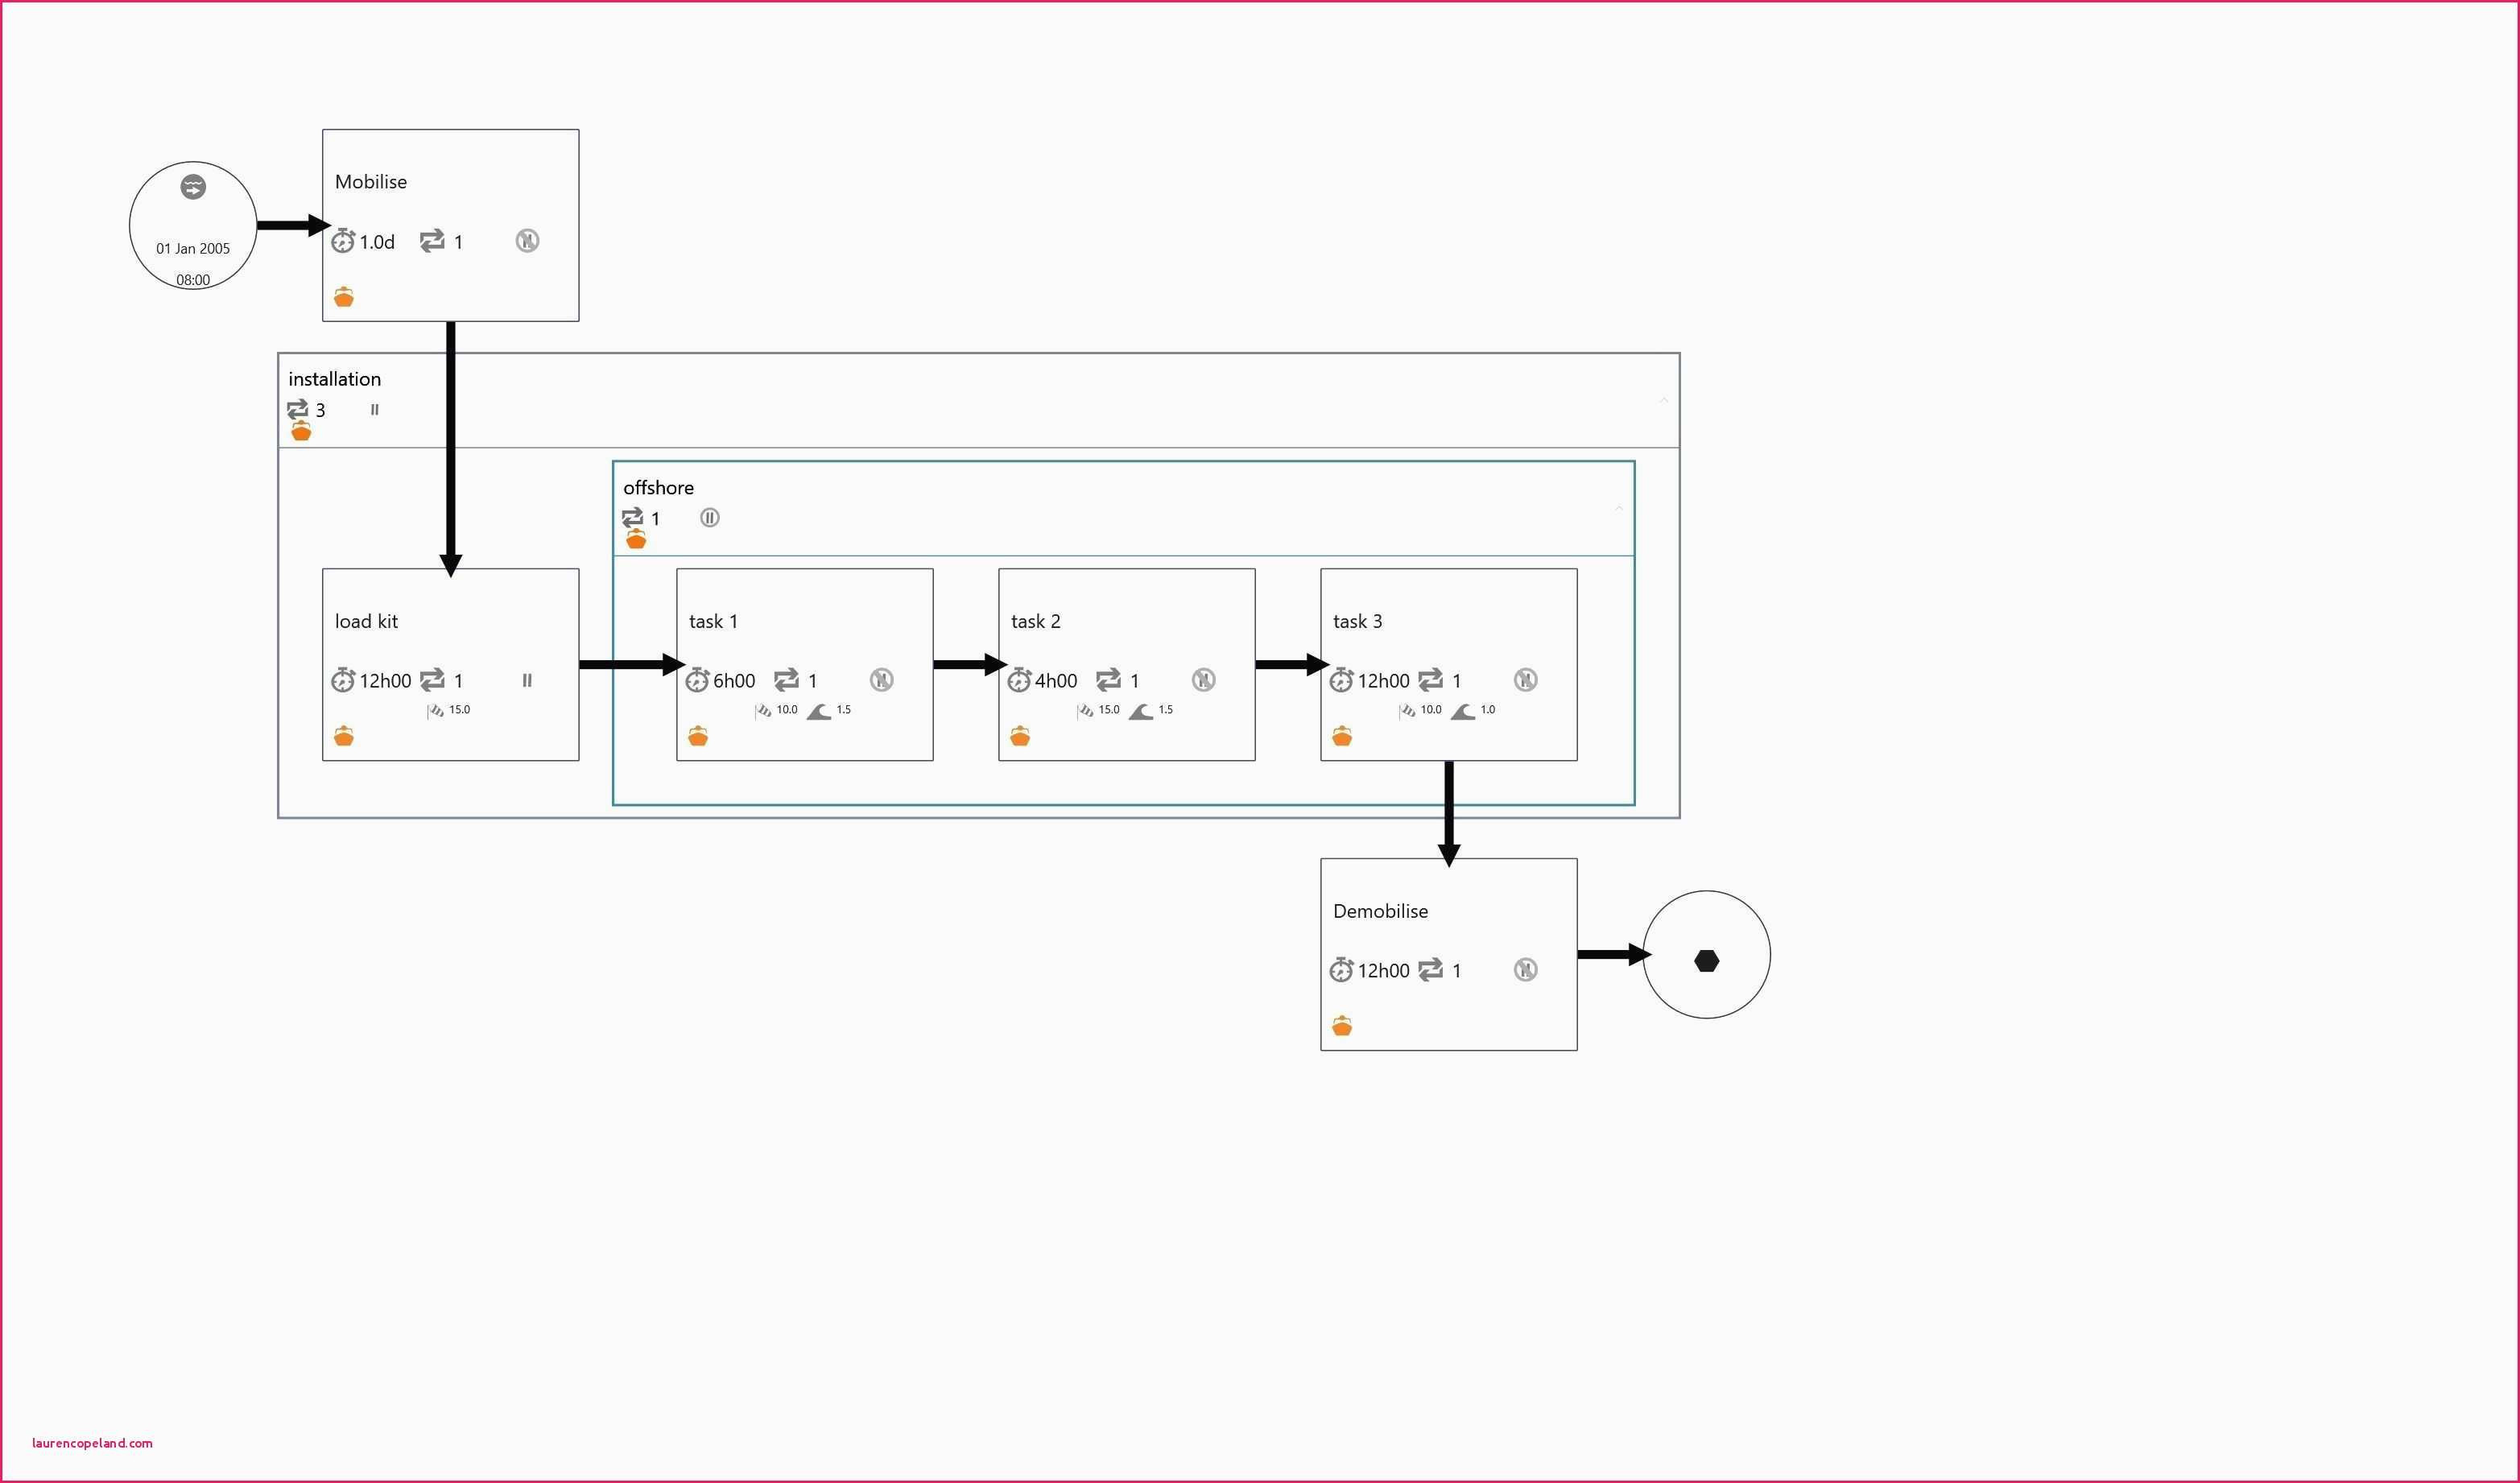This screenshot has height=1483, width=2520.
Task: Click the orange vessel icon in Demobilise
Action: [x=1342, y=1026]
